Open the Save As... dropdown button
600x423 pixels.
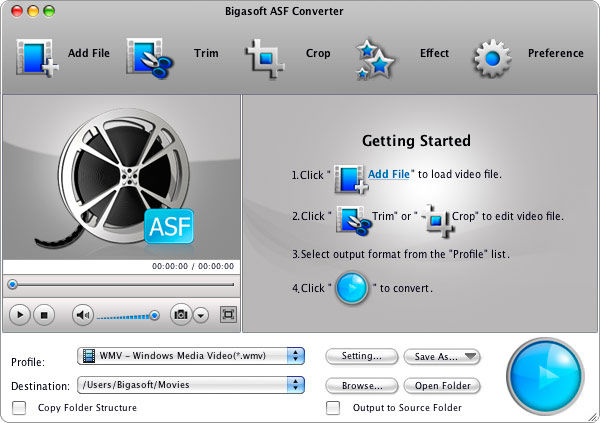[x=442, y=357]
